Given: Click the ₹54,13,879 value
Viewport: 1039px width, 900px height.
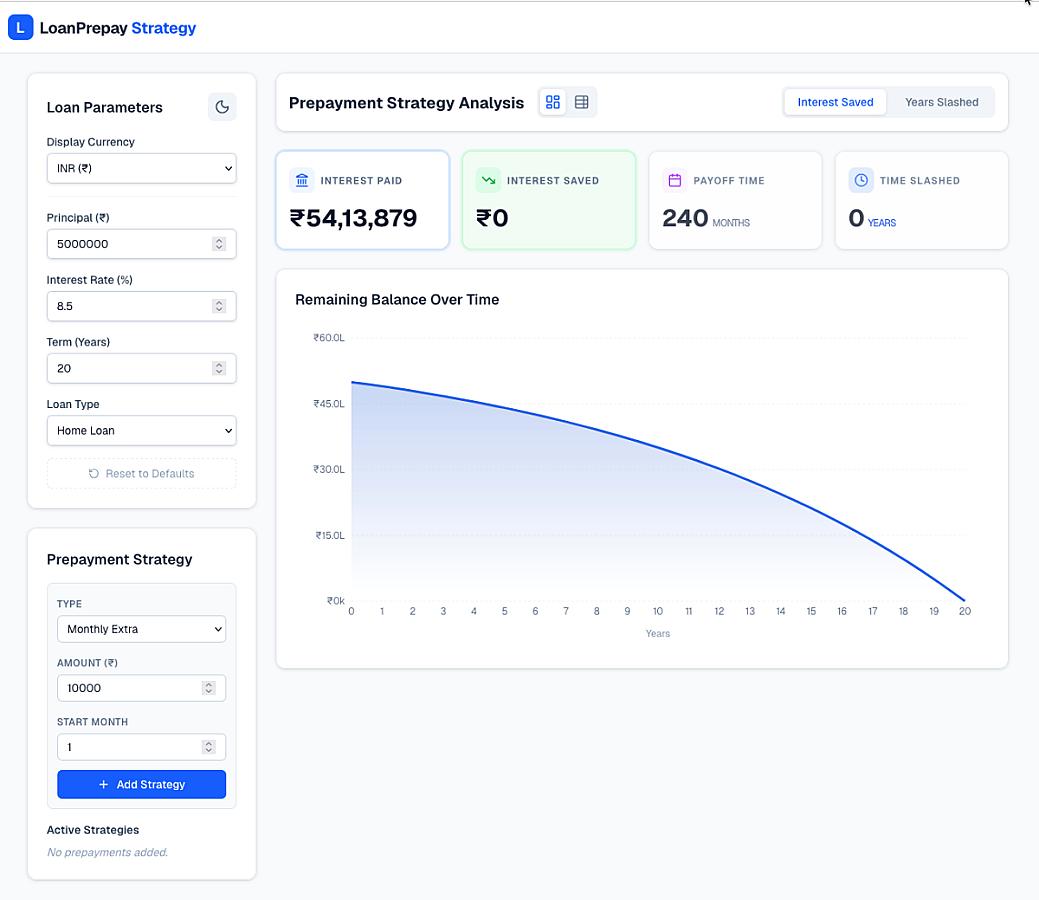Looking at the screenshot, I should click(354, 218).
